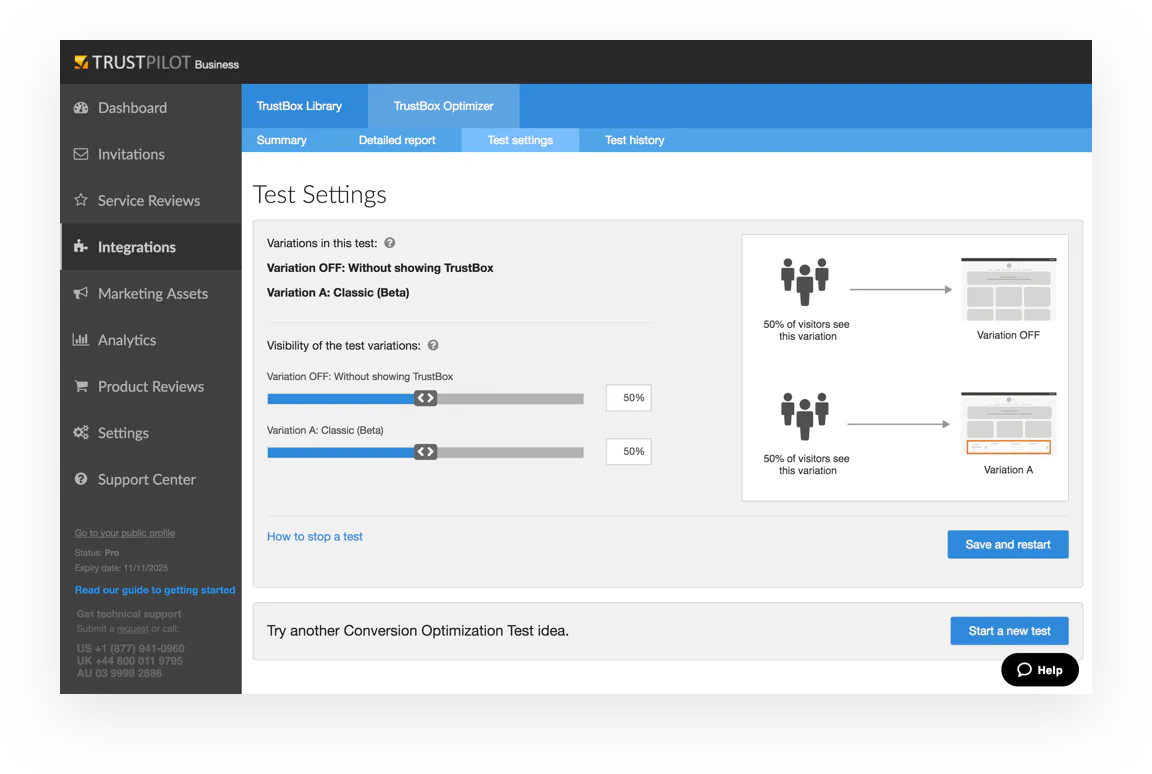This screenshot has width=1152, height=774.
Task: Click the Dashboard gauge icon
Action: point(81,108)
